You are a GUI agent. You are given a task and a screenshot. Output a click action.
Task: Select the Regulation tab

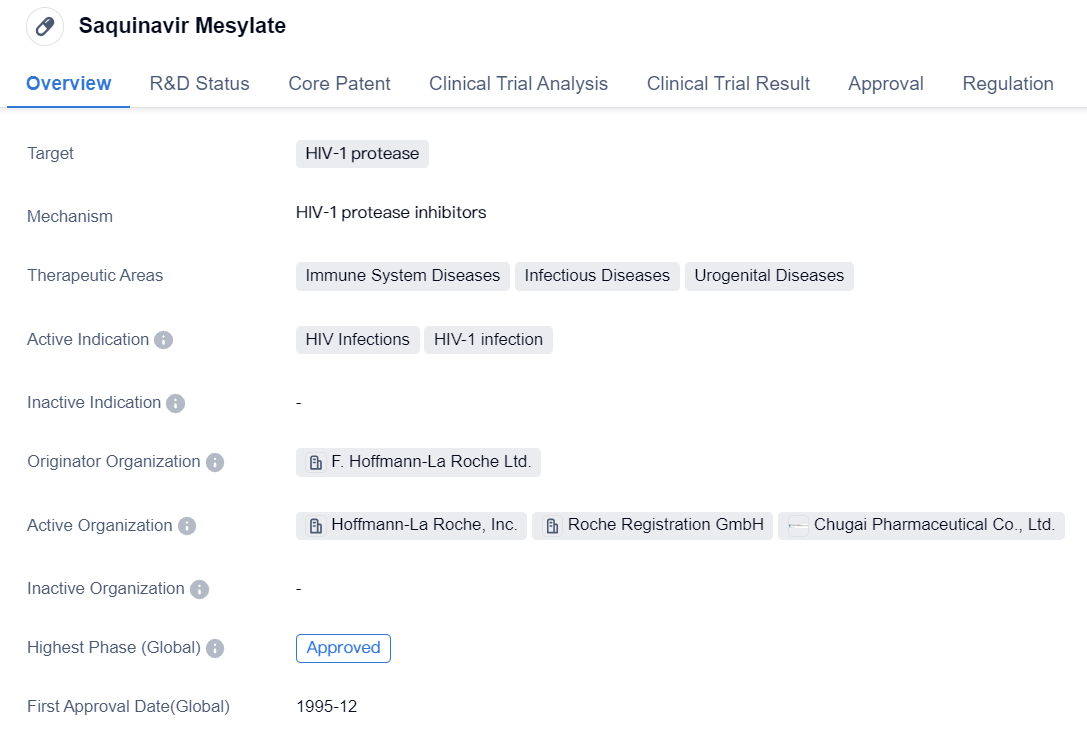pyautogui.click(x=1007, y=84)
